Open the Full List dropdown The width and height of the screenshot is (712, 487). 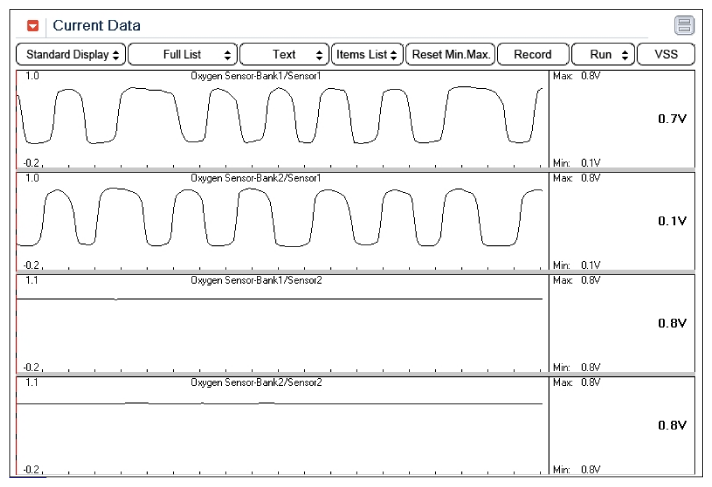(x=182, y=54)
